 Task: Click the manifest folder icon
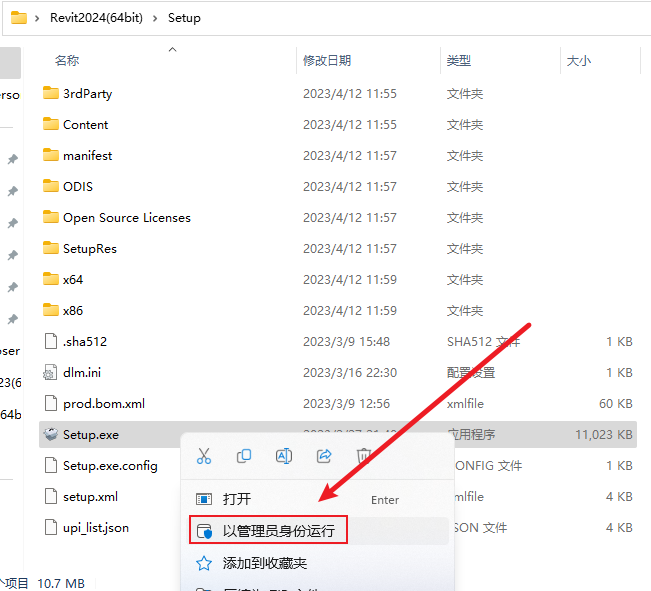[x=51, y=155]
